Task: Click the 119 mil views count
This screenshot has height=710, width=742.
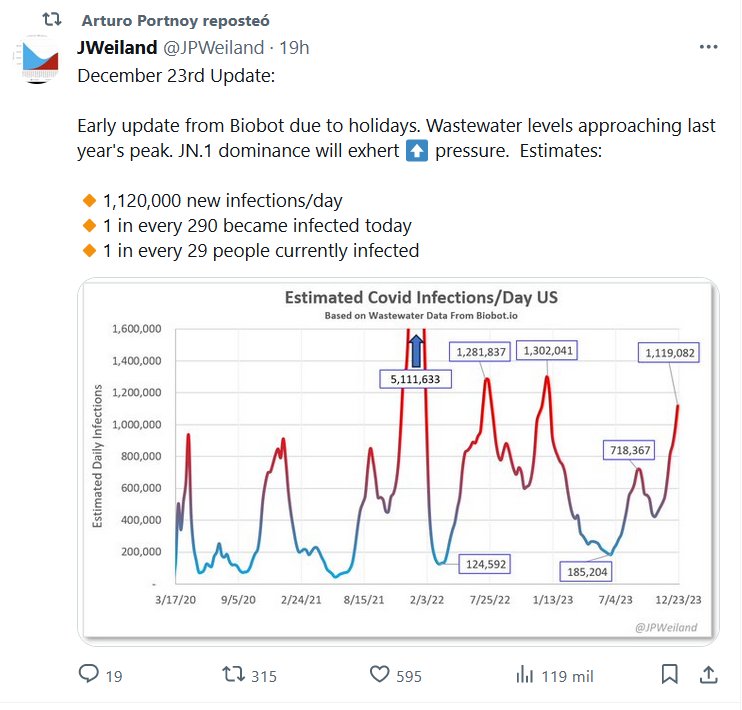Action: [x=567, y=676]
